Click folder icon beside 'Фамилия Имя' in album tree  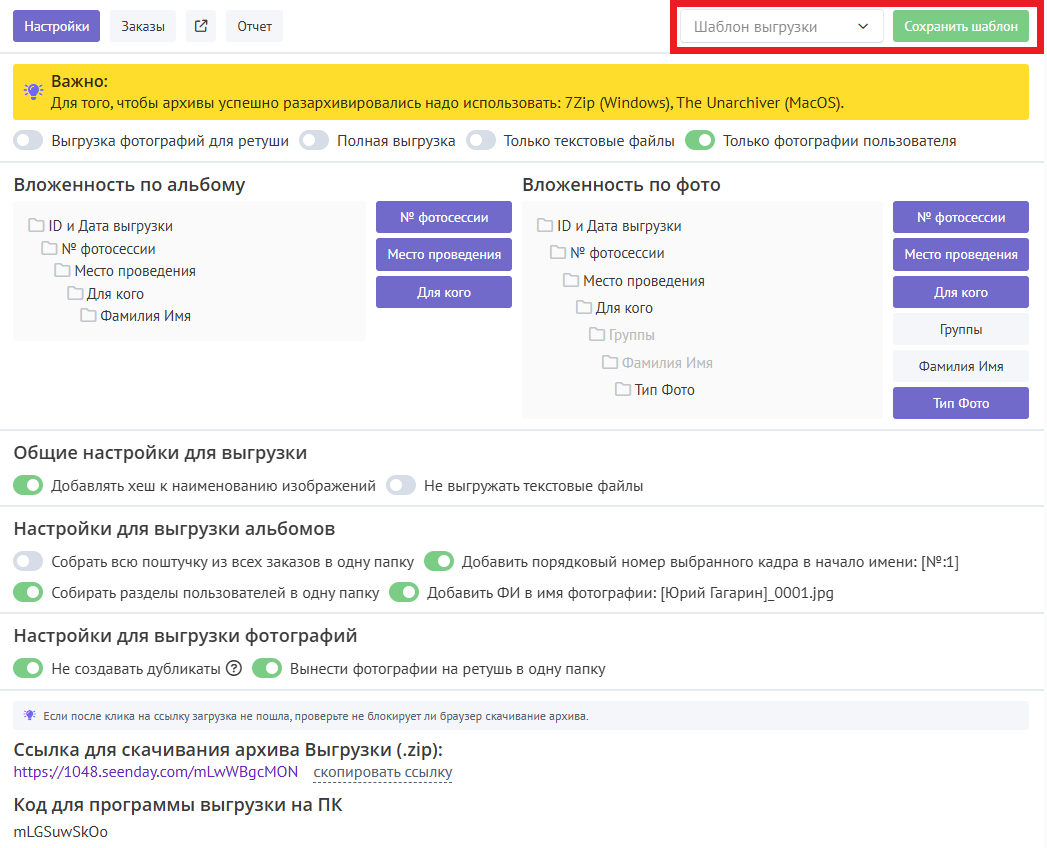coord(88,315)
